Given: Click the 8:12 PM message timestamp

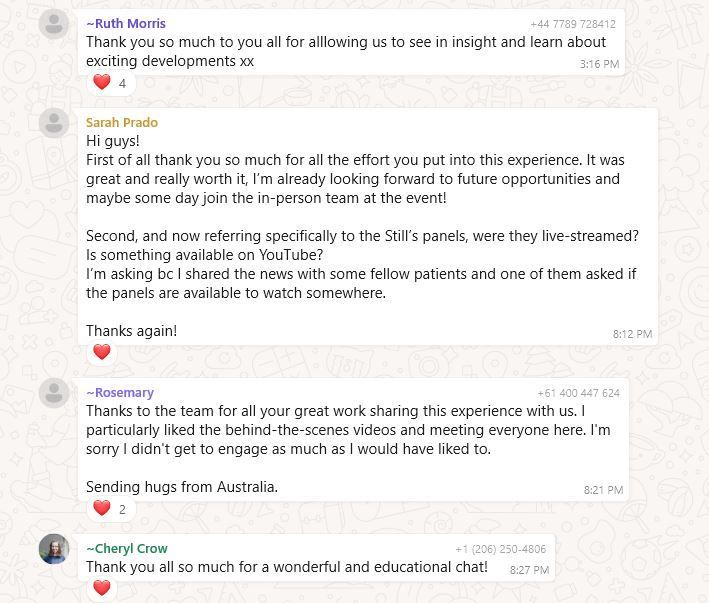Looking at the screenshot, I should (x=632, y=334).
